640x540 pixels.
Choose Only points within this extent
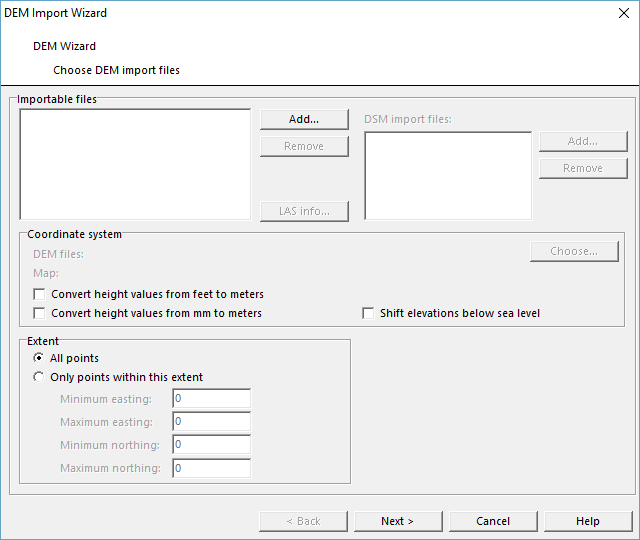(x=39, y=377)
